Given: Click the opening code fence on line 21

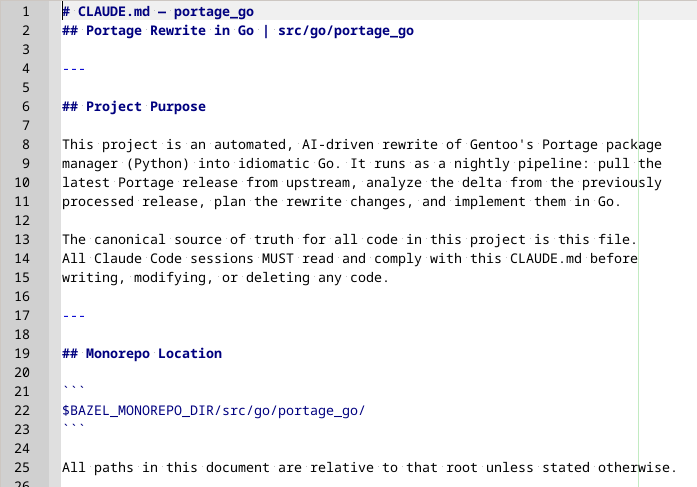Looking at the screenshot, I should click(73, 388).
